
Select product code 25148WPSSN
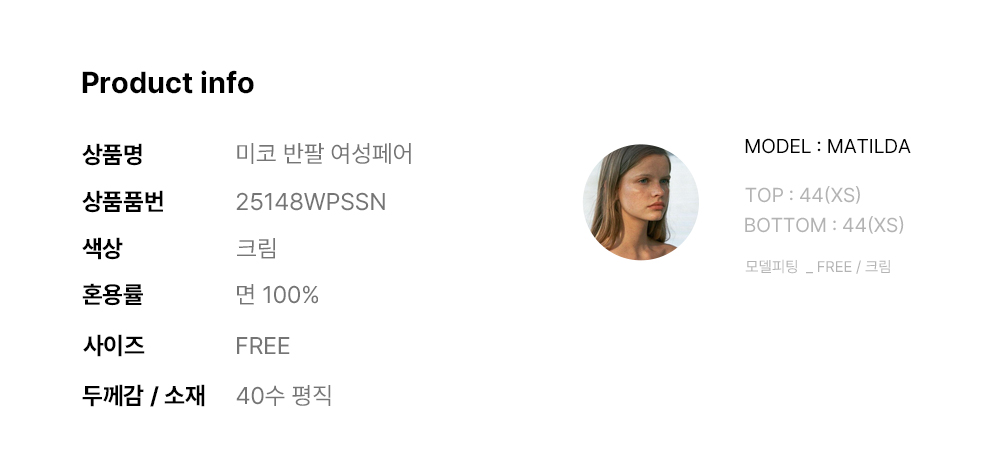(x=310, y=202)
